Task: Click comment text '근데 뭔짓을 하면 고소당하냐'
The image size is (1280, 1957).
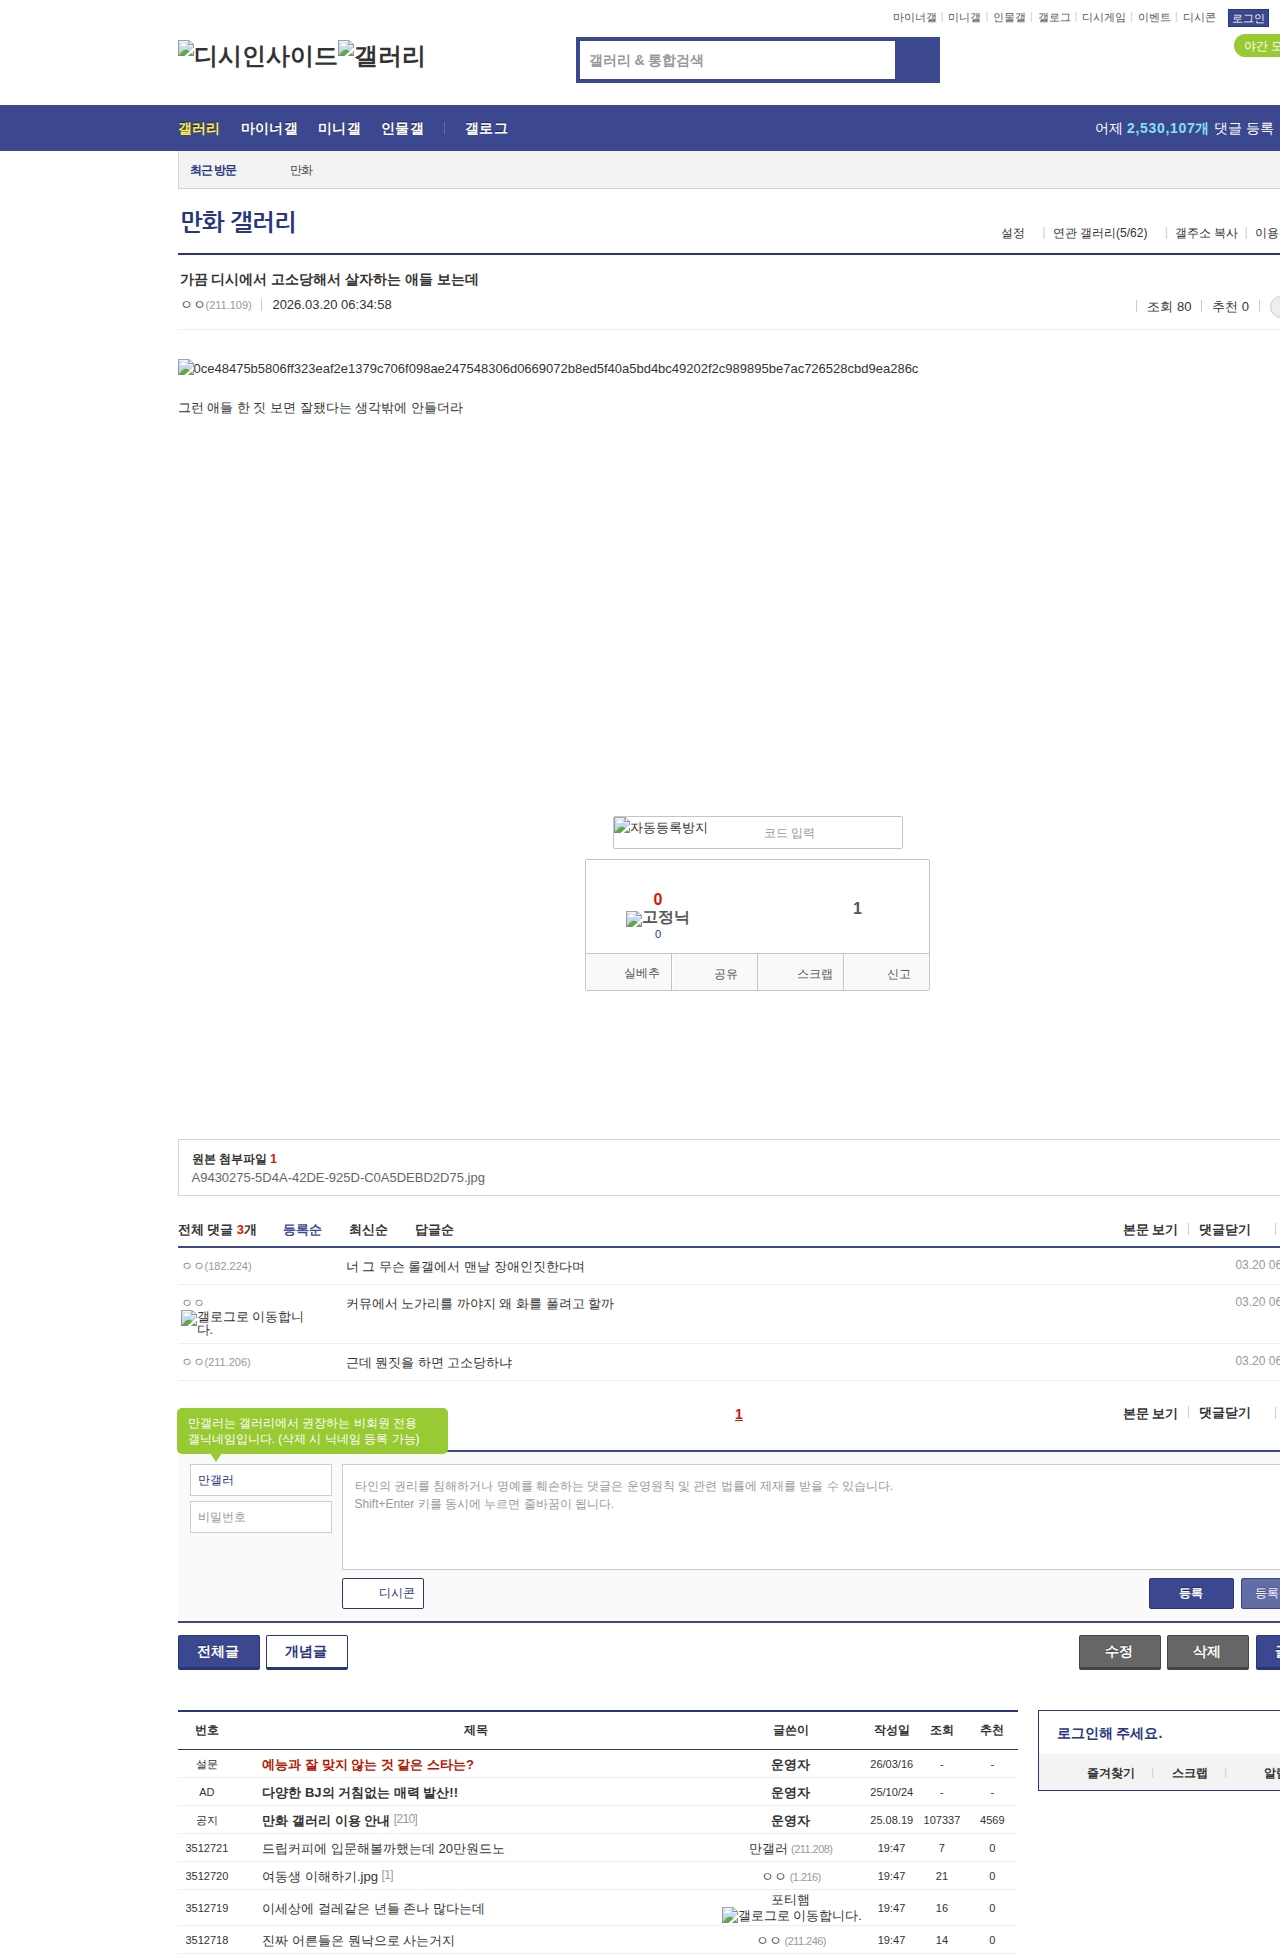Action: [x=429, y=1363]
